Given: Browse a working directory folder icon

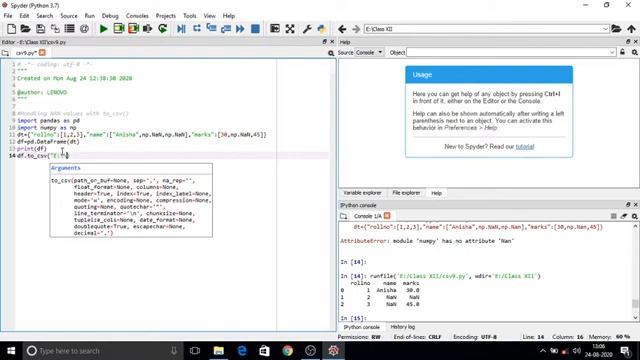Looking at the screenshot, I should 616,29.
